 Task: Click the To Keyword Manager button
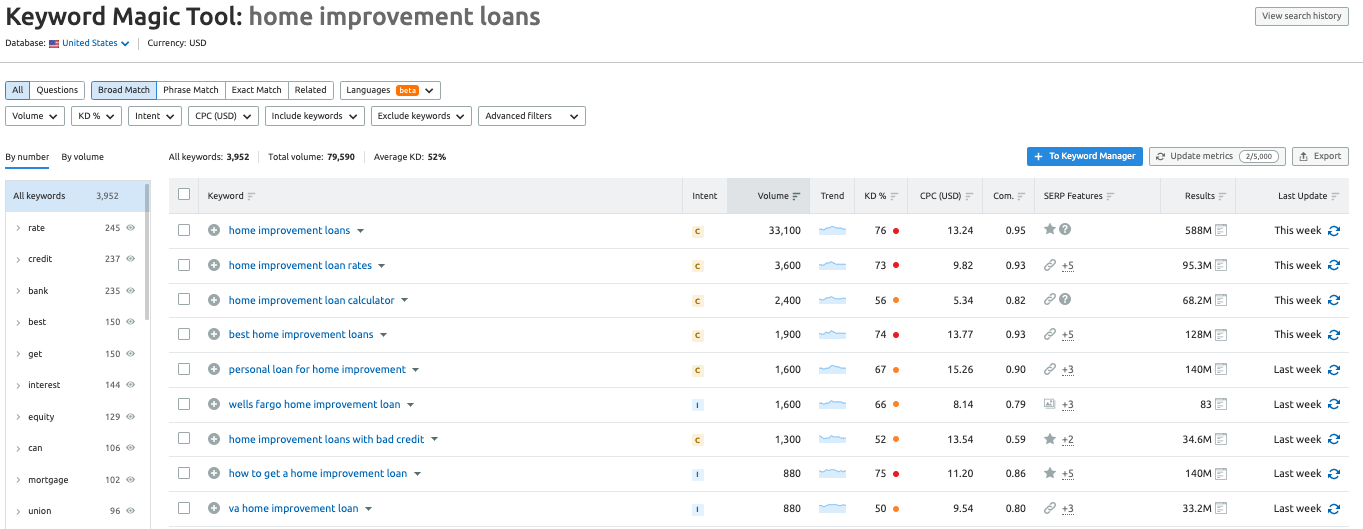coord(1084,156)
